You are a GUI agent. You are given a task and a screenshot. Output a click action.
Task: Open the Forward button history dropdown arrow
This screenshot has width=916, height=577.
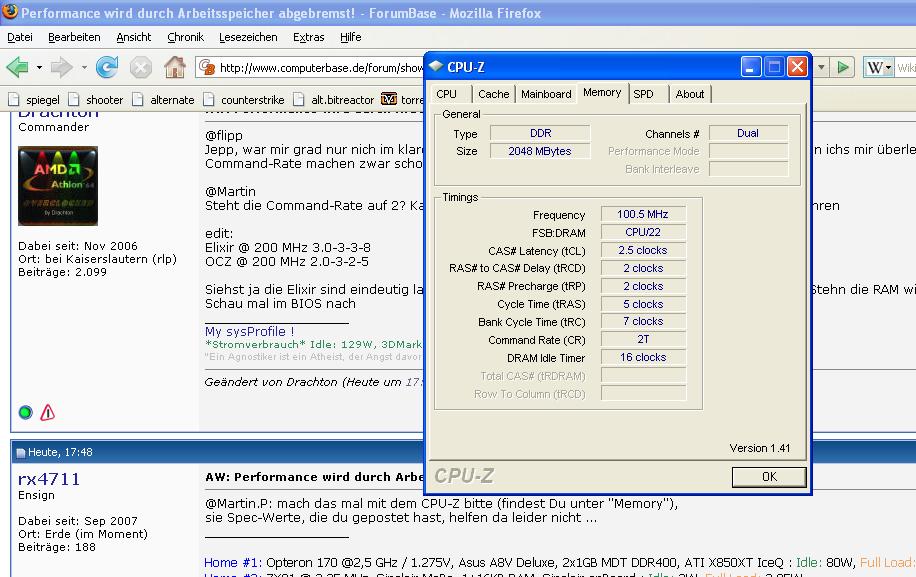84,68
